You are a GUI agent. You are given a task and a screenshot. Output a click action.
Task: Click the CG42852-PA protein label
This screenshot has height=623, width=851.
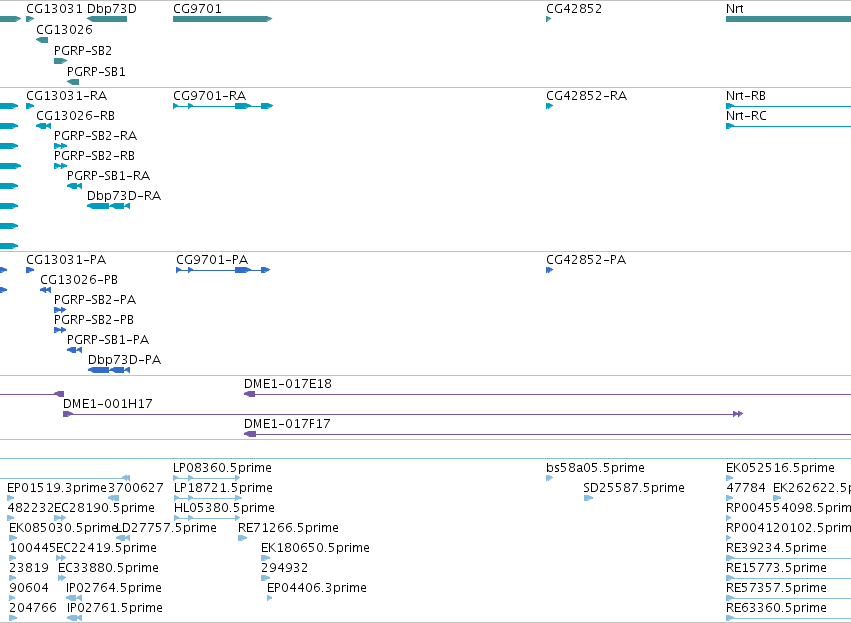586,260
